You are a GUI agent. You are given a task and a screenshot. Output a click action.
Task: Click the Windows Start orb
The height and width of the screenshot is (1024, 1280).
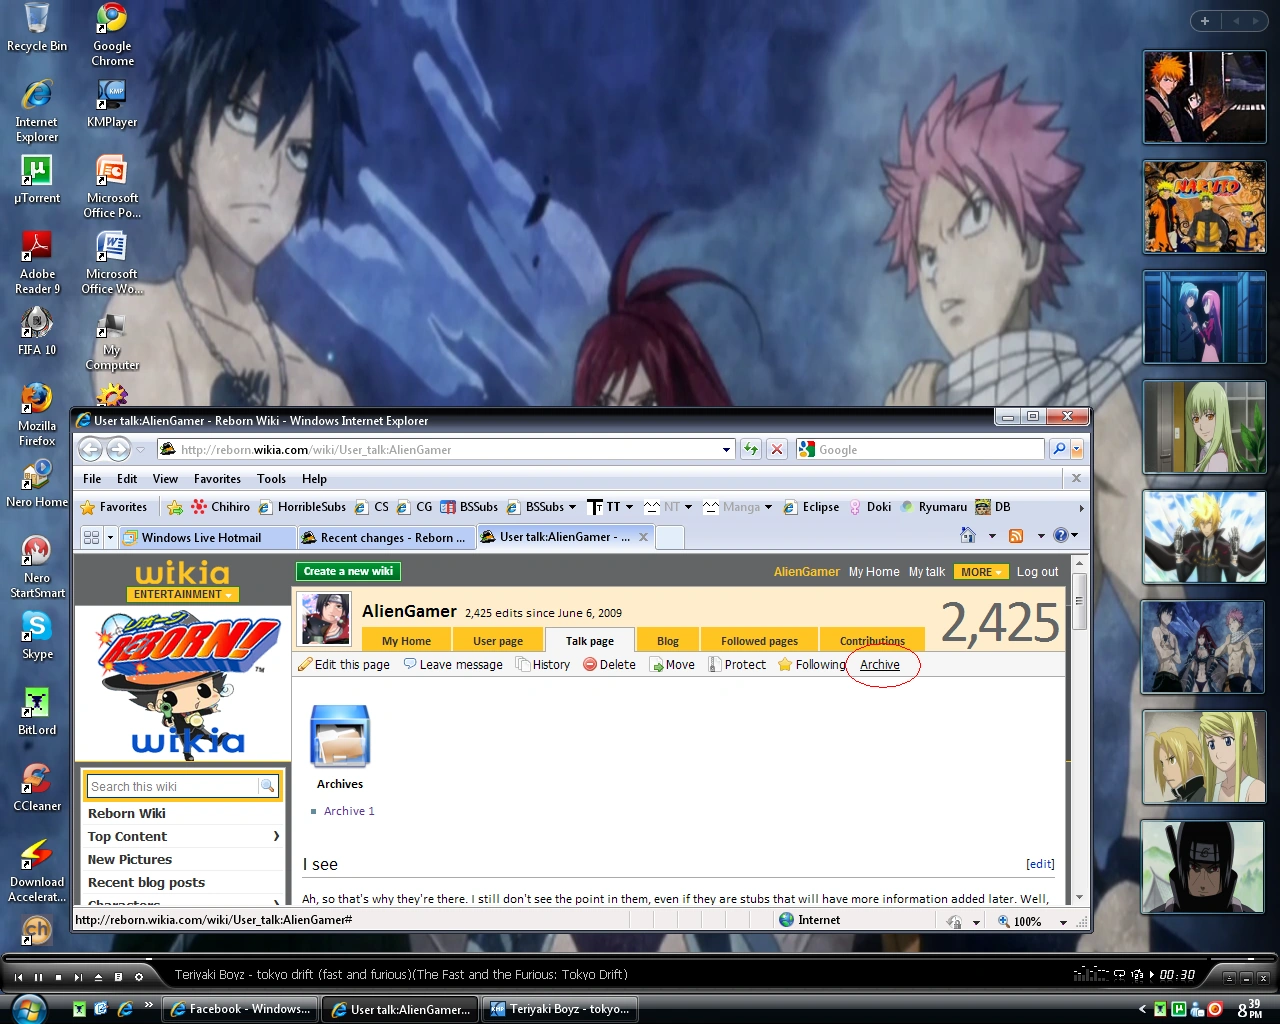coord(30,1008)
